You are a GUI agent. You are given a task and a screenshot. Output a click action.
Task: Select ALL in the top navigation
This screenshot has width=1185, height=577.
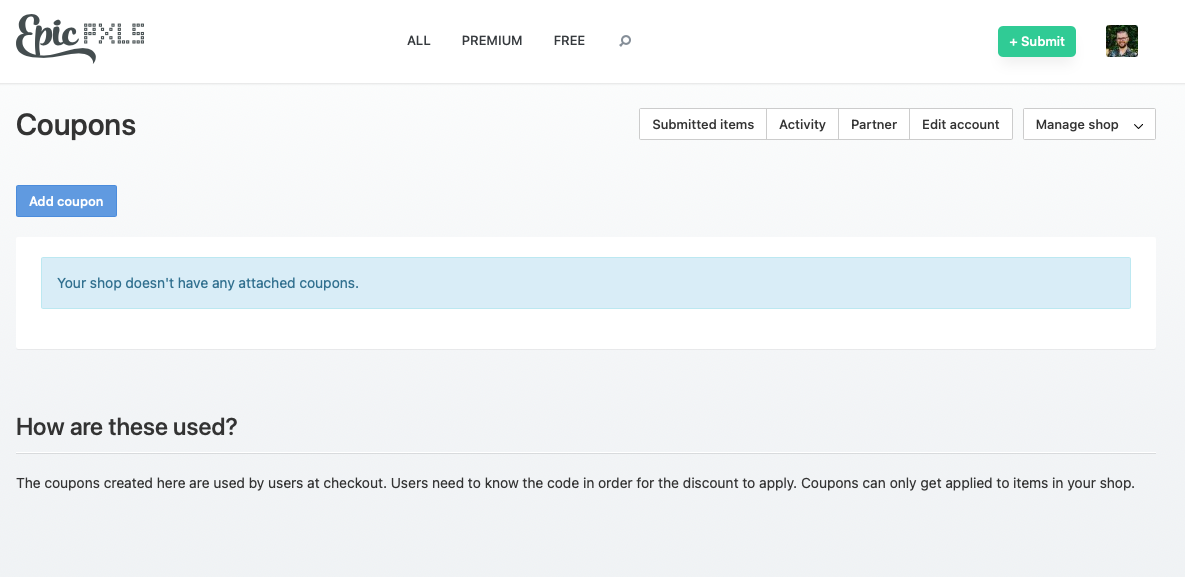pos(418,41)
